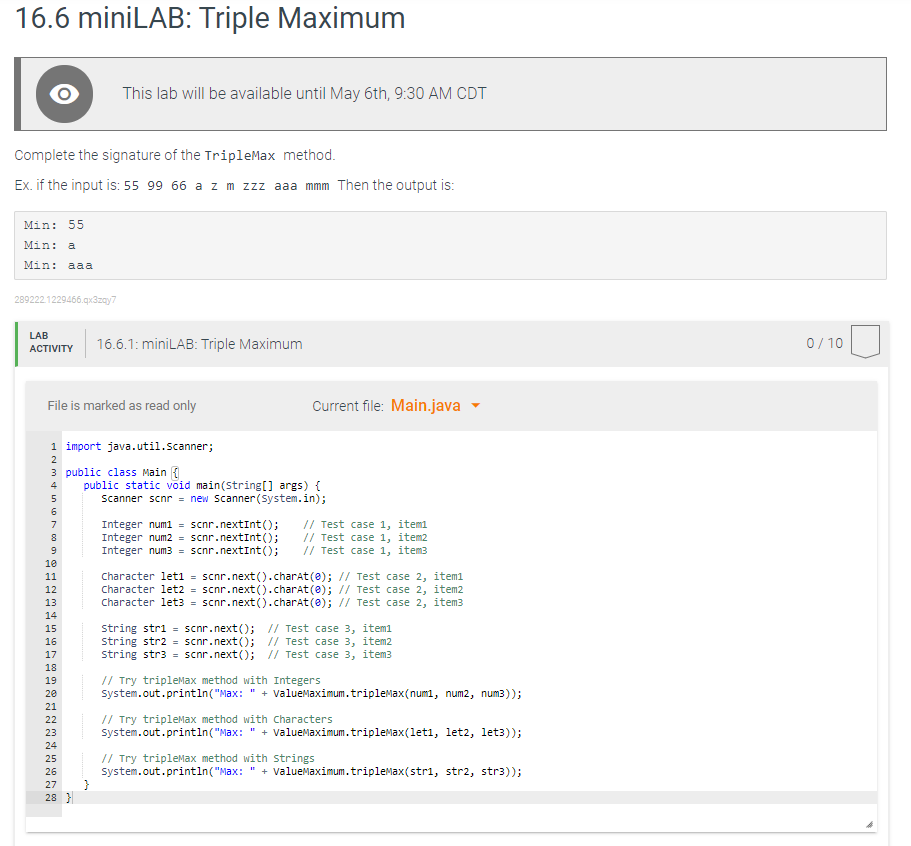Open the Main.java current file dropdown
911x846 pixels.
pos(436,406)
